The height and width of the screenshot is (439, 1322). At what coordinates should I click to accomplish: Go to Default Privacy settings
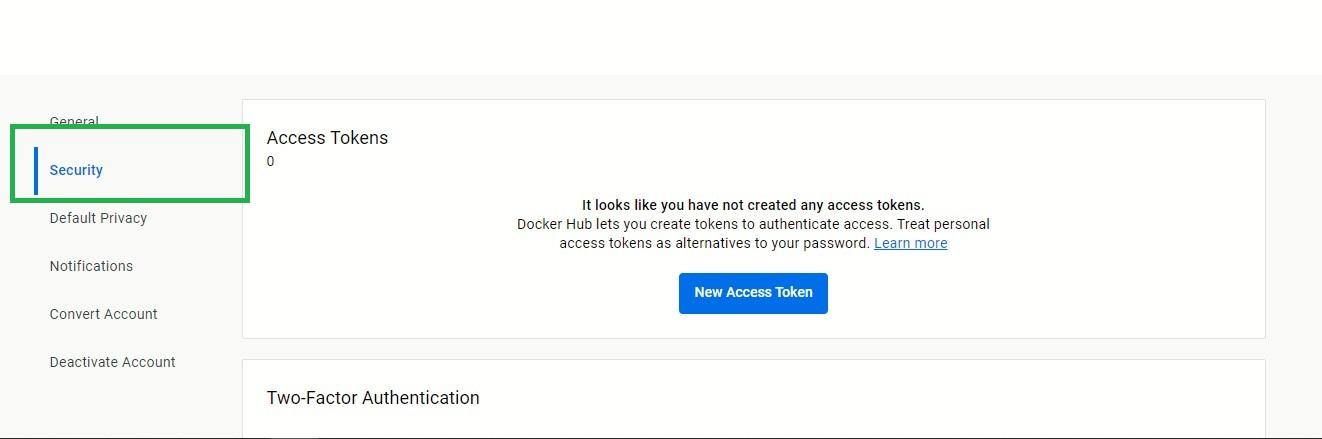click(x=98, y=218)
